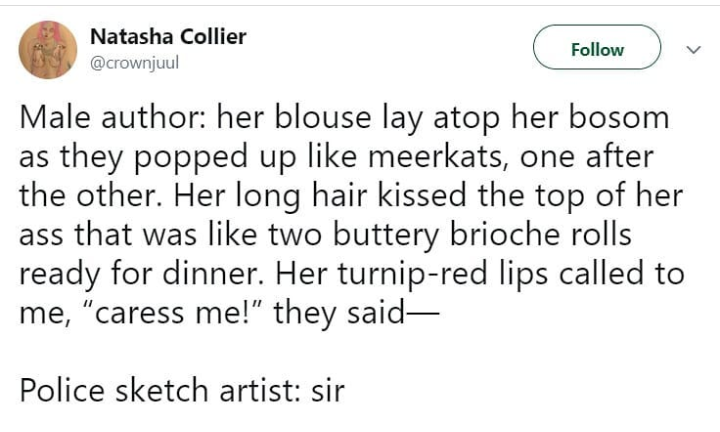Open the Natasha Collier display name link
Screen dimensions: 720x432
coord(168,37)
